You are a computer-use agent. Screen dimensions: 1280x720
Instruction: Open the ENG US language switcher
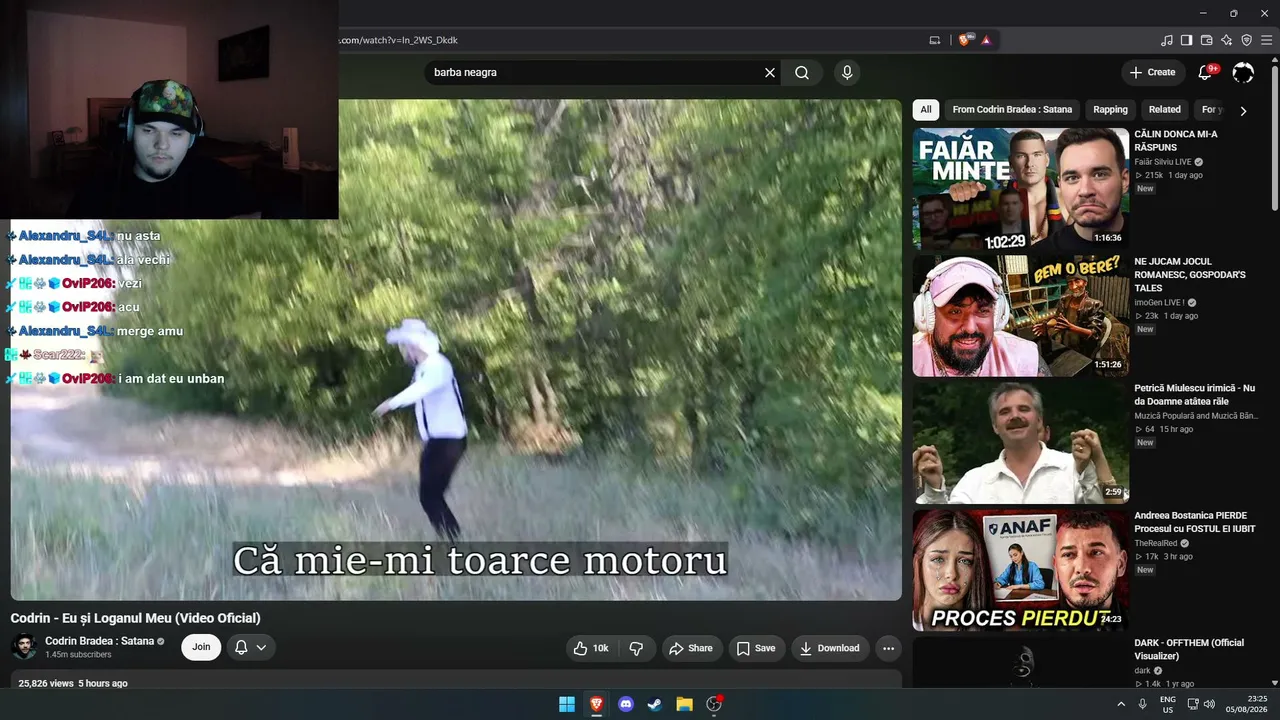[1168, 704]
